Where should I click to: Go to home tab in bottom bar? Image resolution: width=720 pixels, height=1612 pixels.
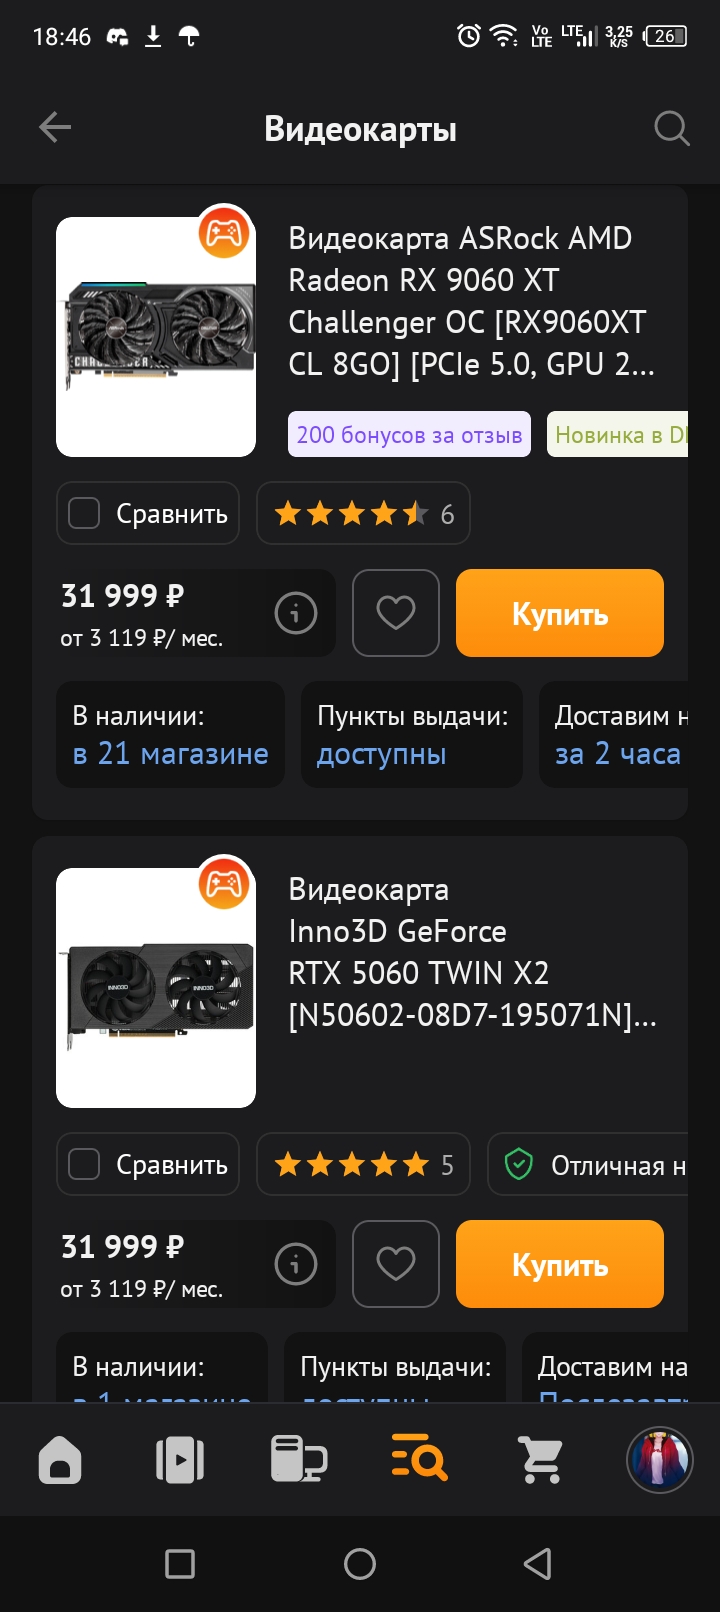(x=60, y=1460)
